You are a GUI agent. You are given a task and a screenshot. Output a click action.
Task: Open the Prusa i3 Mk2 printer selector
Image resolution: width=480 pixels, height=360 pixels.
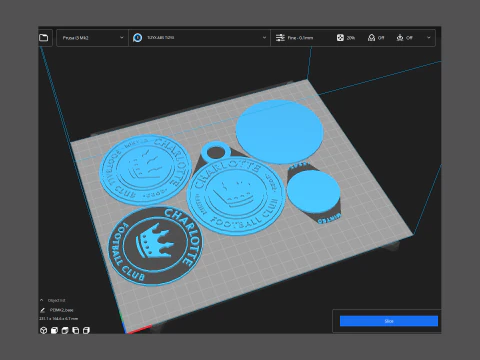point(92,38)
